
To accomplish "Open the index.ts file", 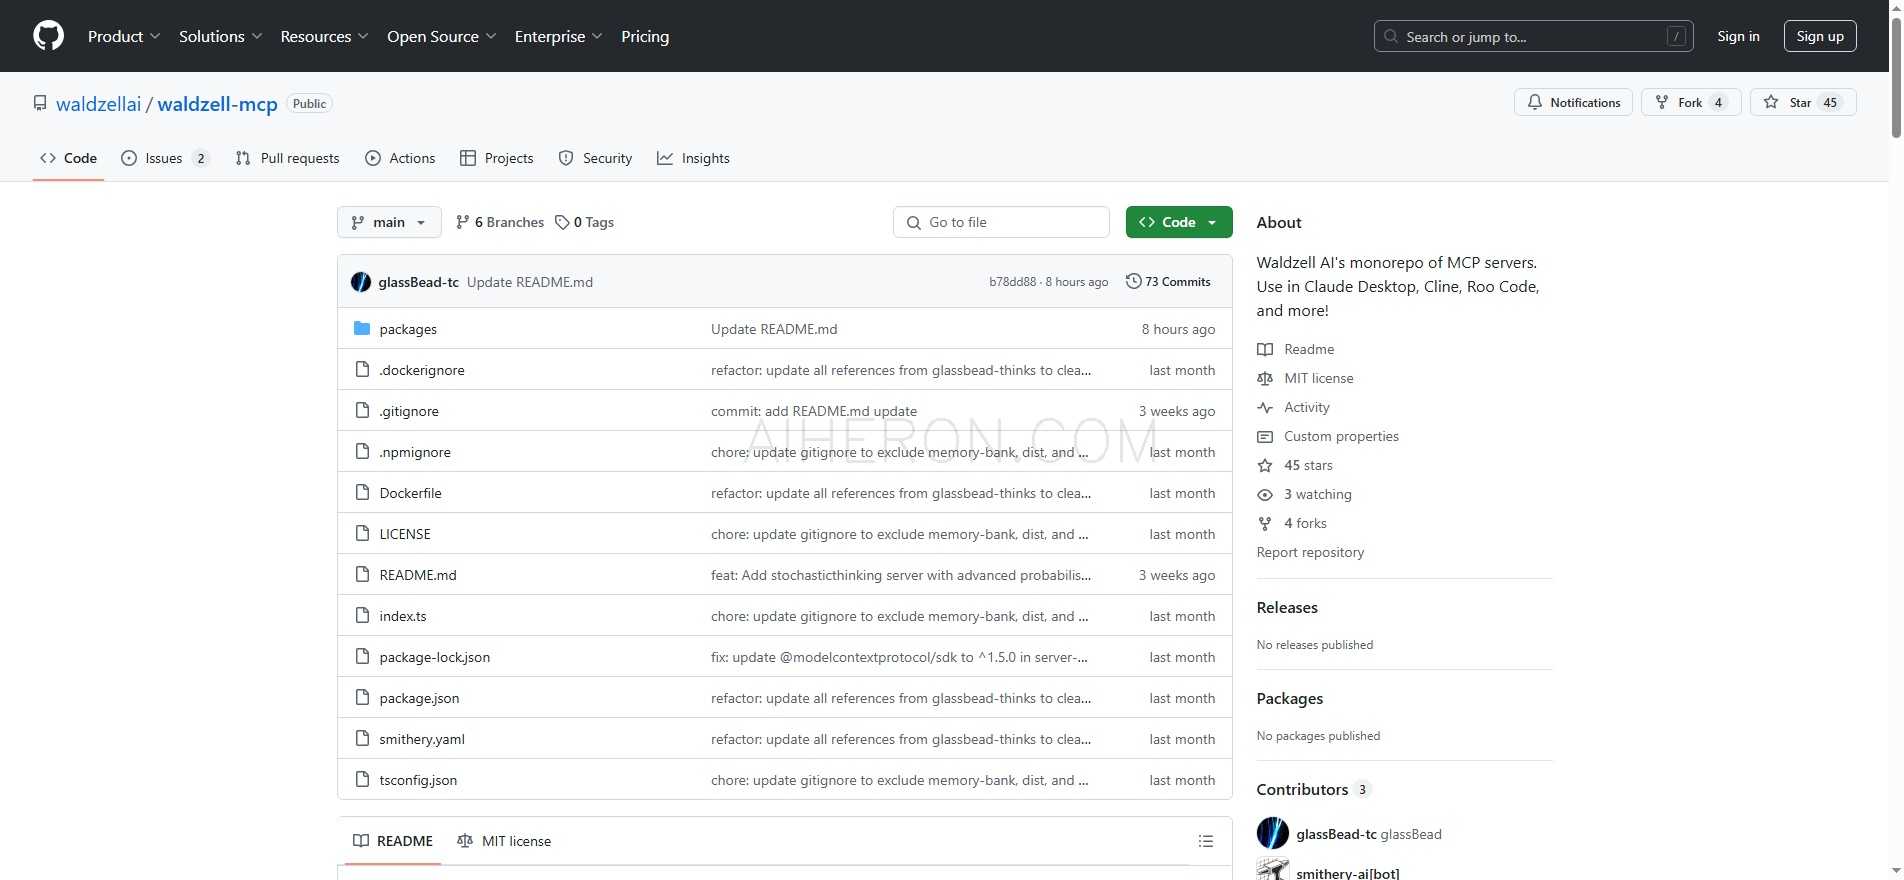I will 403,616.
